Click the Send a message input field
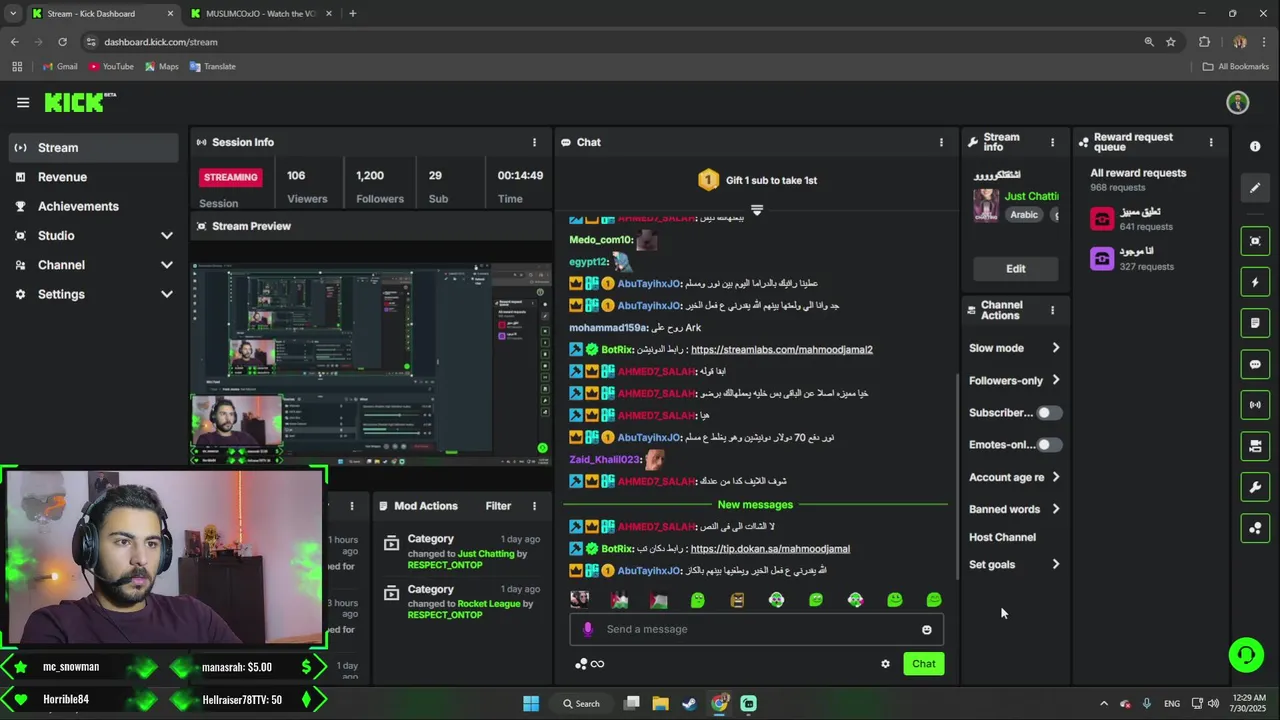Viewport: 1280px width, 720px height. [x=756, y=629]
